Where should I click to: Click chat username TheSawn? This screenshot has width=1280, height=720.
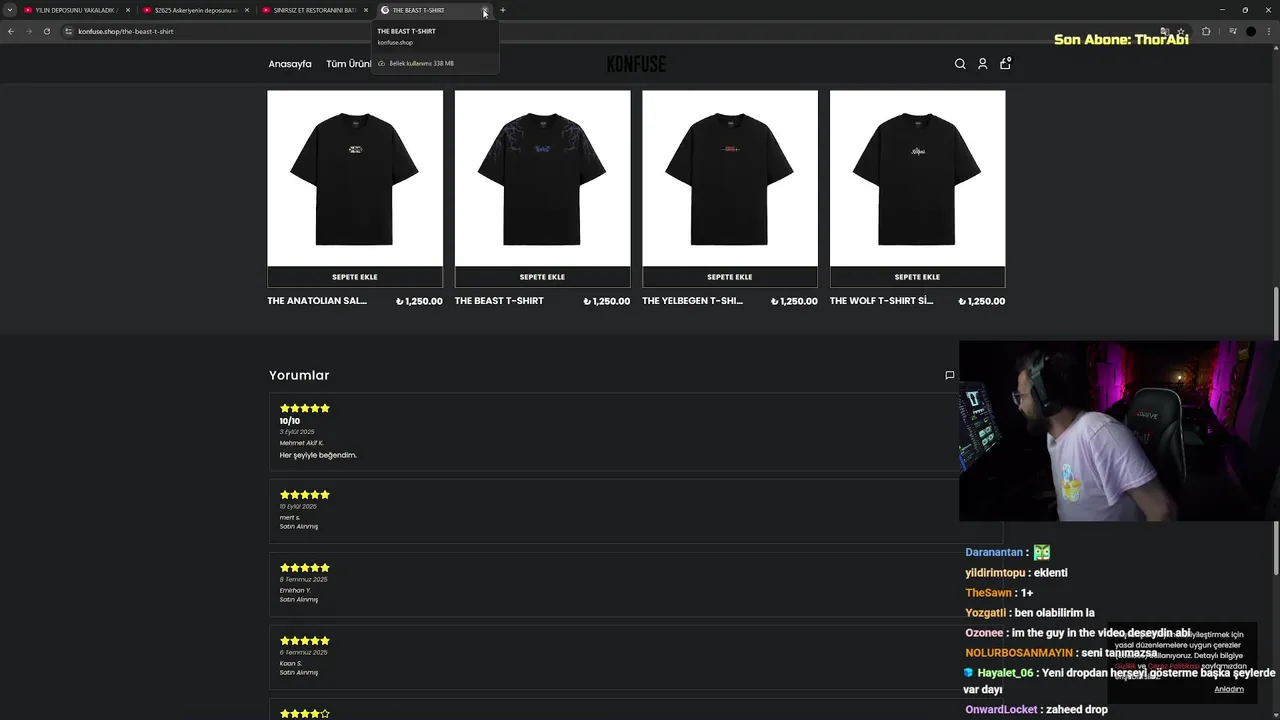point(989,593)
